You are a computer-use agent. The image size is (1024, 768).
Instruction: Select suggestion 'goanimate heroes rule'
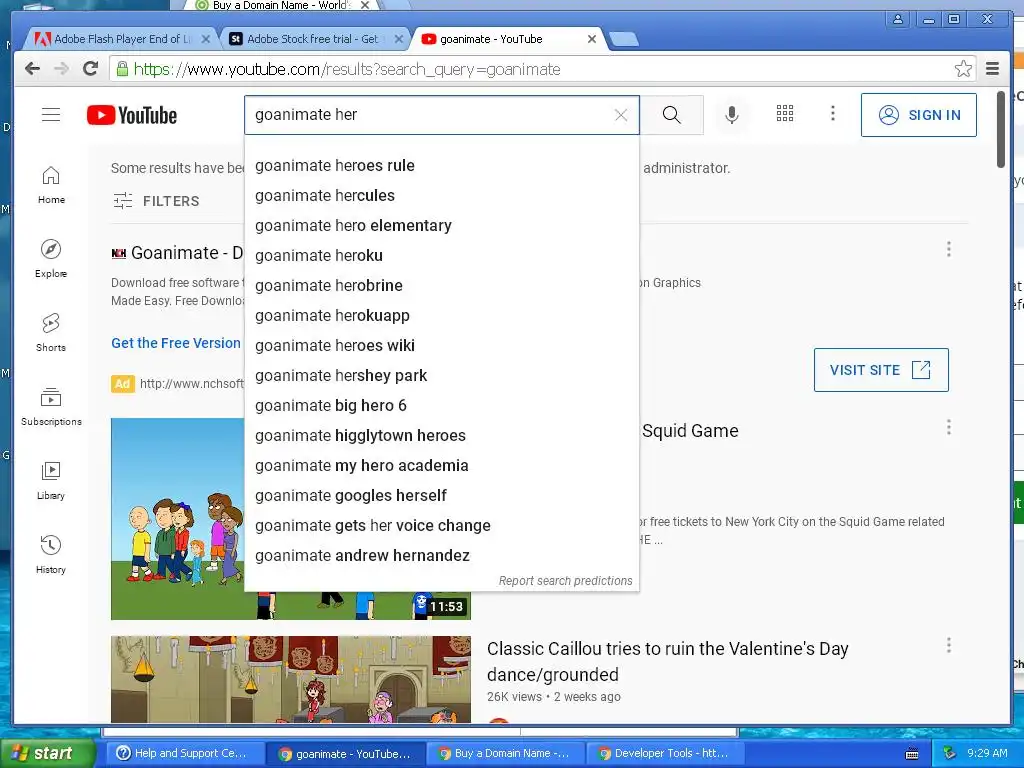[x=442, y=166]
